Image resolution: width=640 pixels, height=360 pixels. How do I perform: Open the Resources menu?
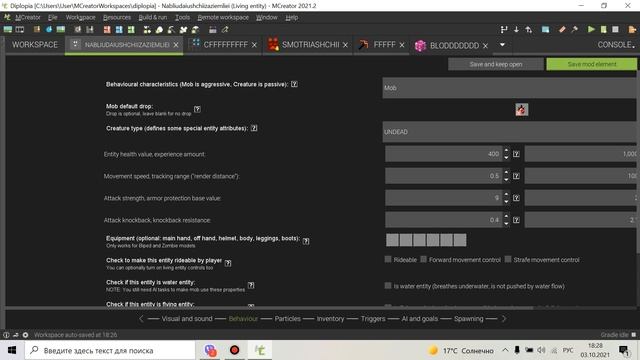[x=117, y=17]
